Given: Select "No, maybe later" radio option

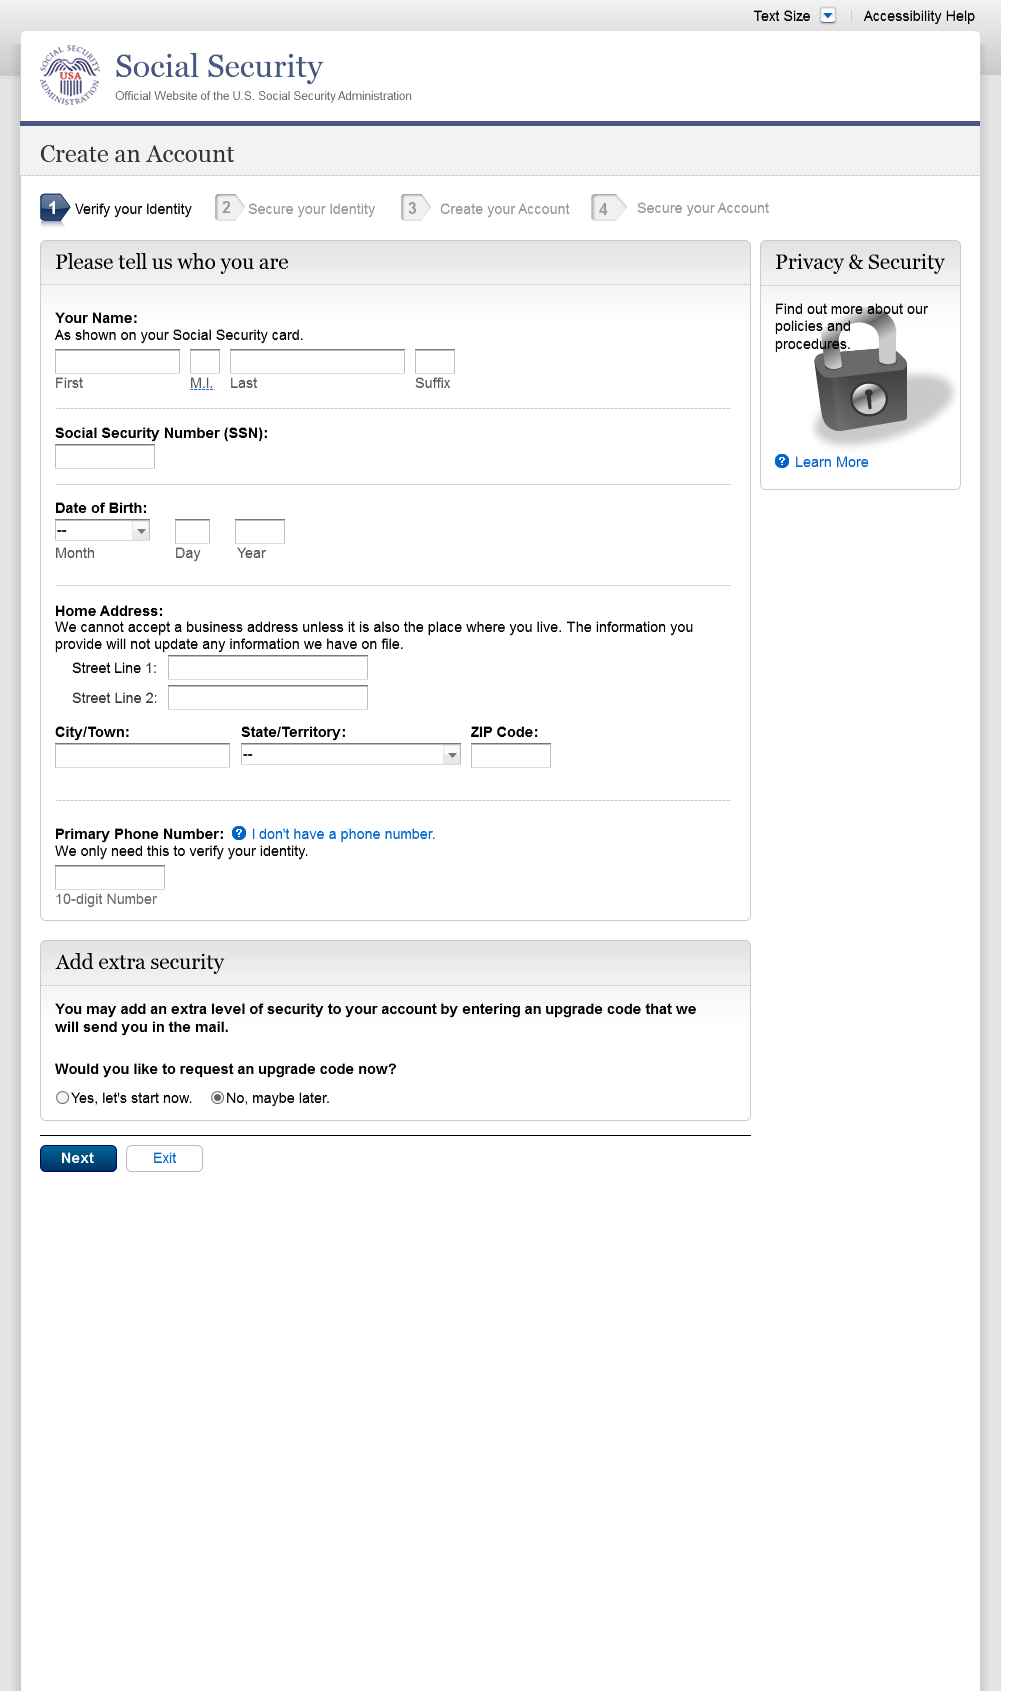Looking at the screenshot, I should click(x=217, y=1098).
